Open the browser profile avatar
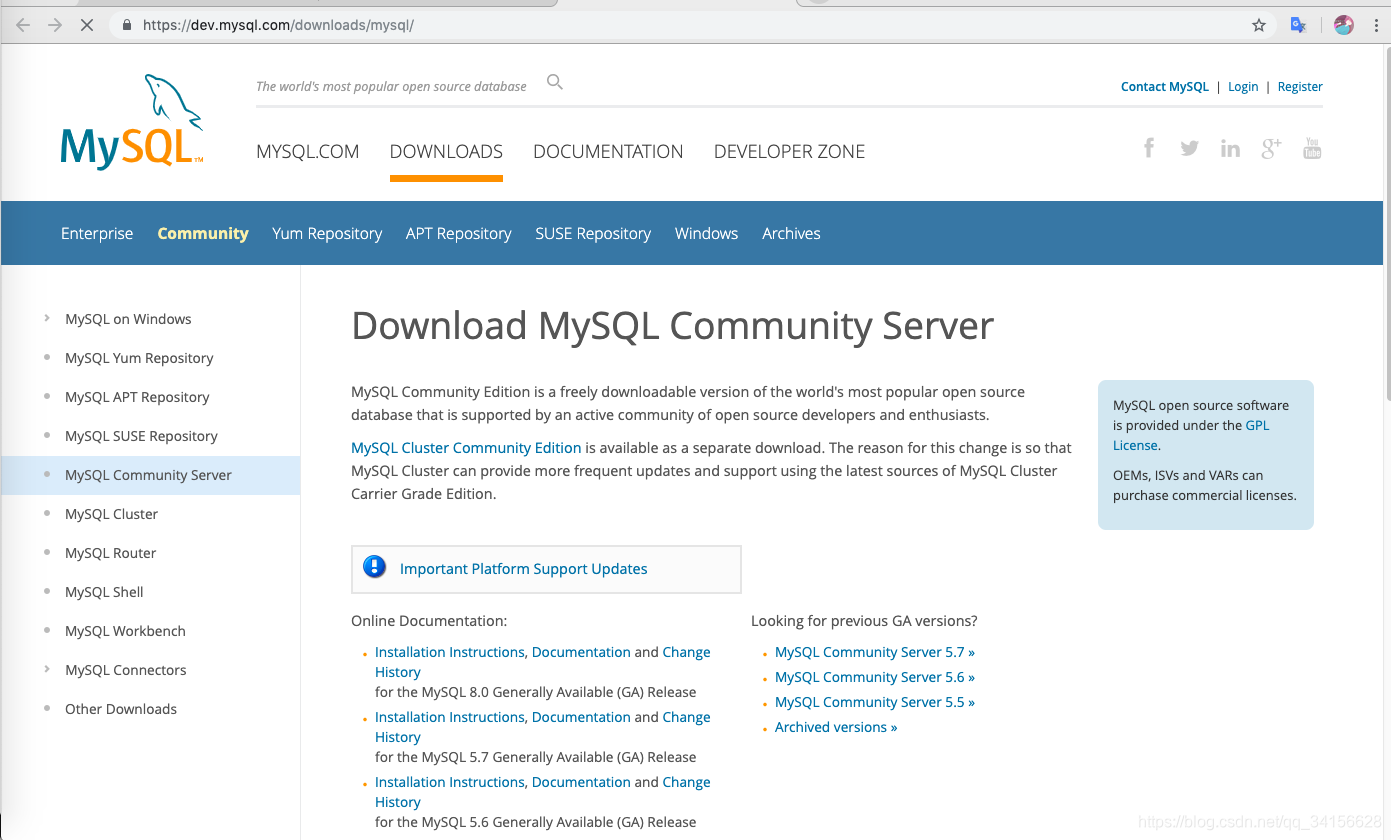Image resolution: width=1391 pixels, height=840 pixels. (x=1344, y=25)
